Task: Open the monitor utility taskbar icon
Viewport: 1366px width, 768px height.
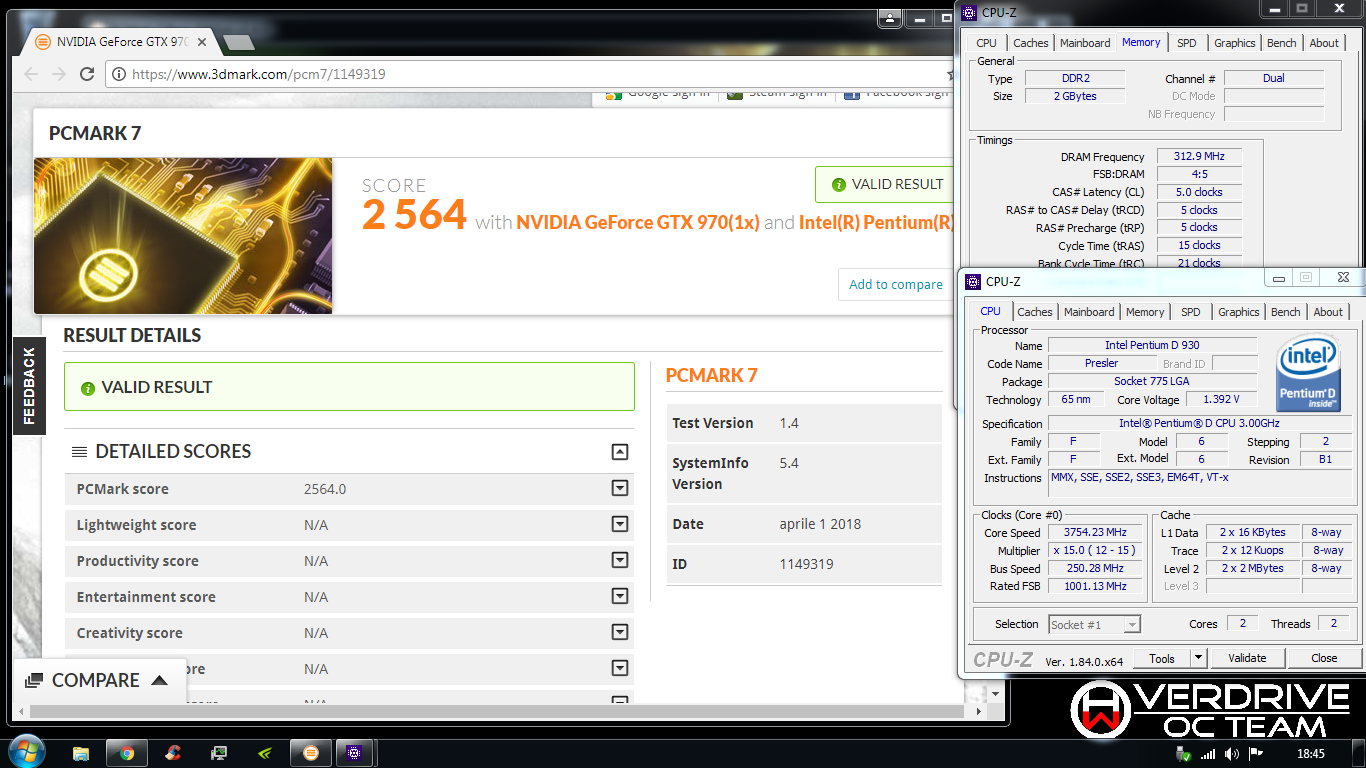Action: tap(219, 753)
